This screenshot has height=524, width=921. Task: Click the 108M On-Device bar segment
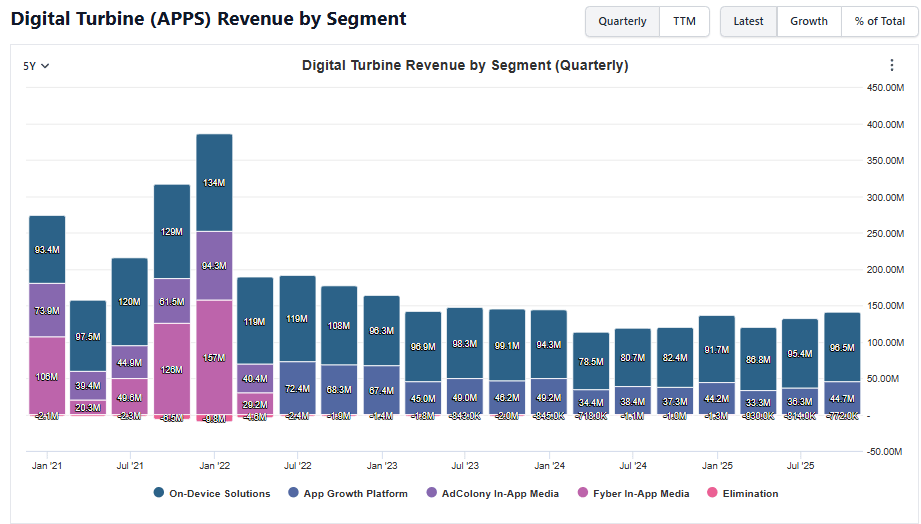339,325
